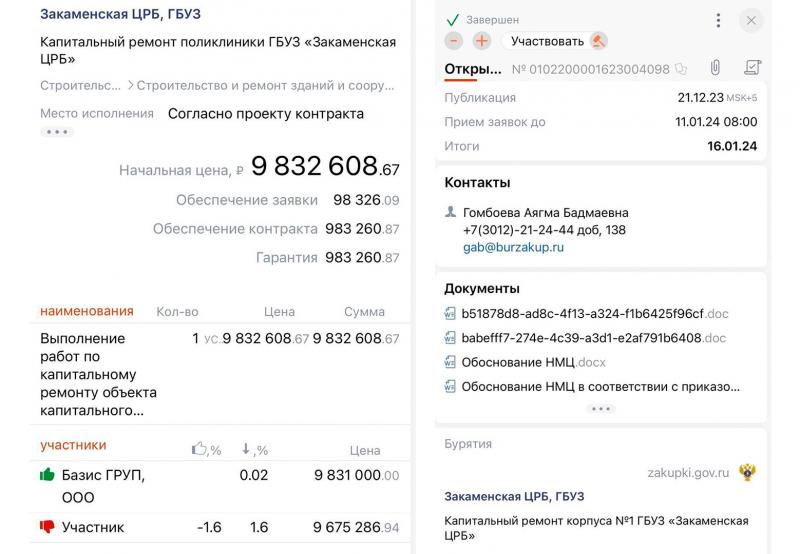Open document b51878d8-ad8c .doc file
The width and height of the screenshot is (800, 554).
click(595, 314)
